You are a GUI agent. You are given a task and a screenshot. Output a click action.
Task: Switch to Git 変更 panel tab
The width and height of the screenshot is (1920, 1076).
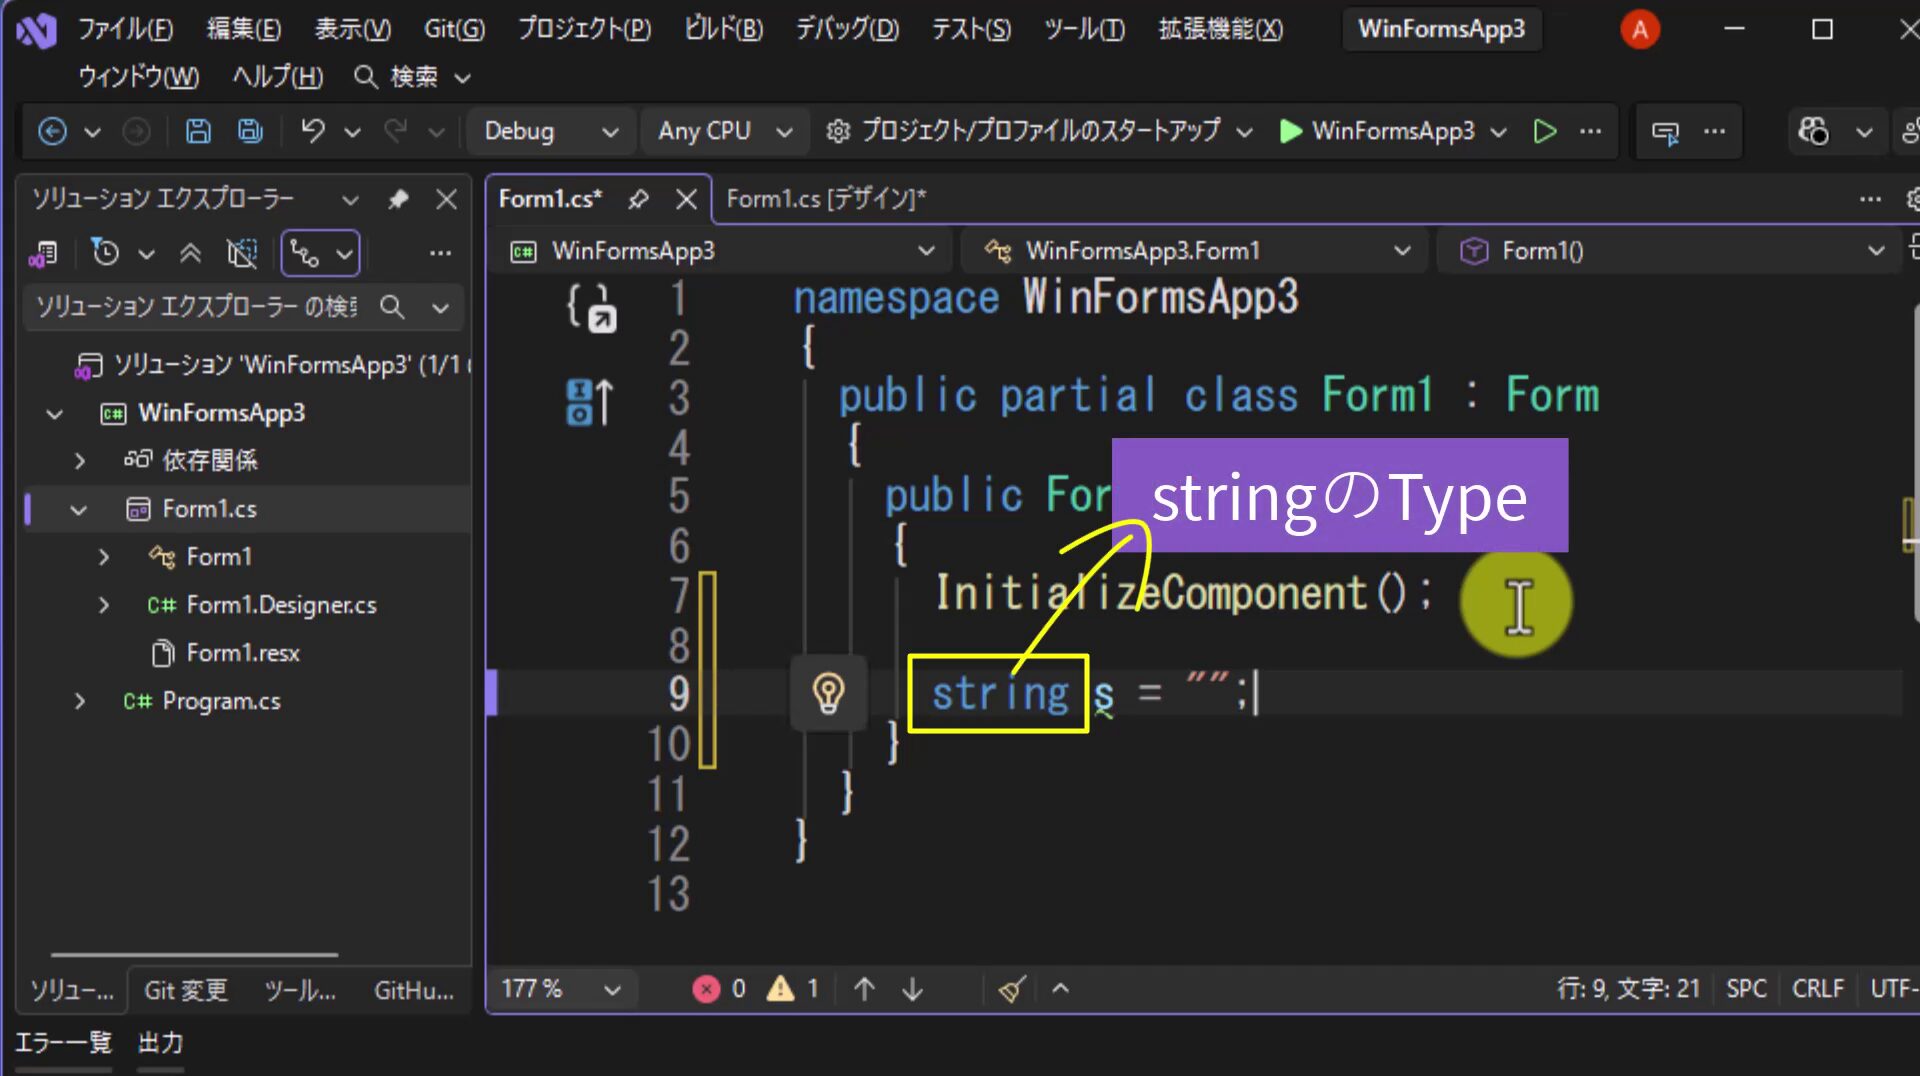(x=186, y=991)
